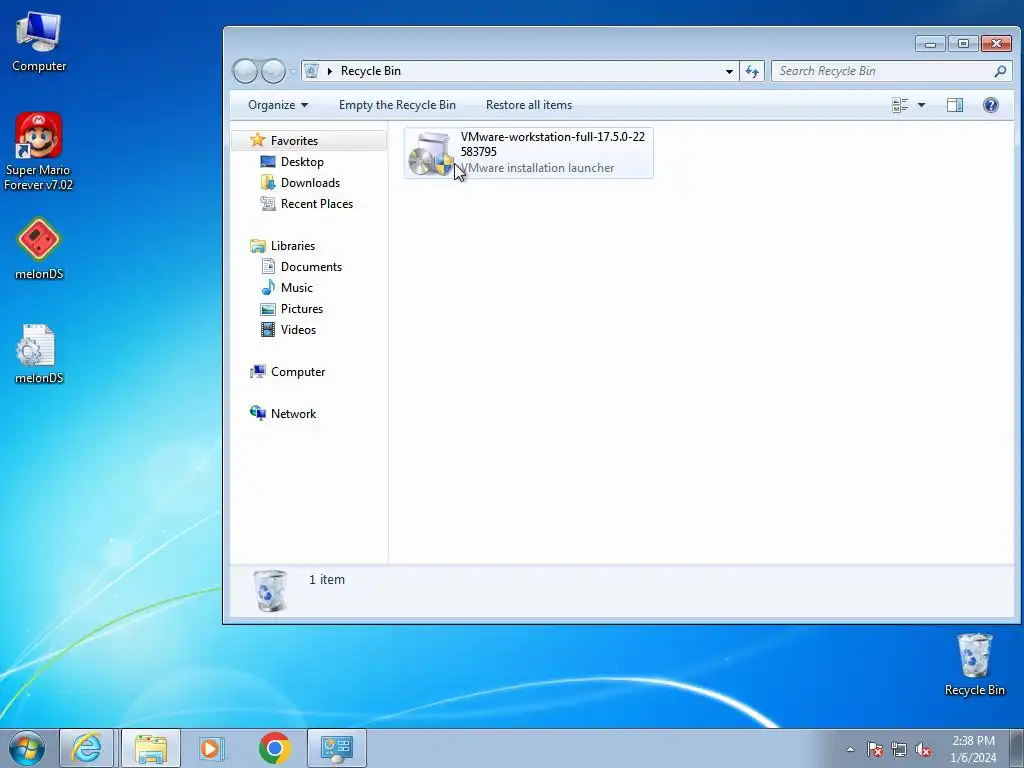Show the preview pane
The height and width of the screenshot is (768, 1024).
pyautogui.click(x=955, y=105)
